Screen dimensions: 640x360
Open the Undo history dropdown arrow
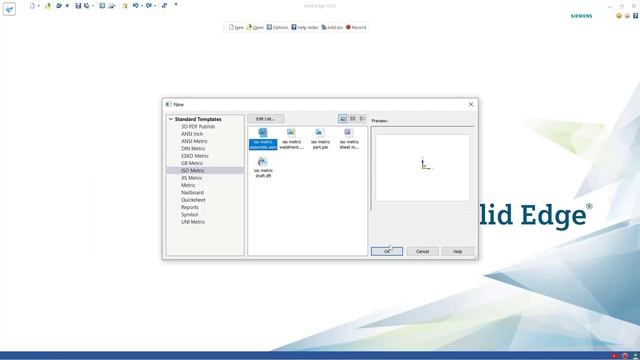[142, 6]
